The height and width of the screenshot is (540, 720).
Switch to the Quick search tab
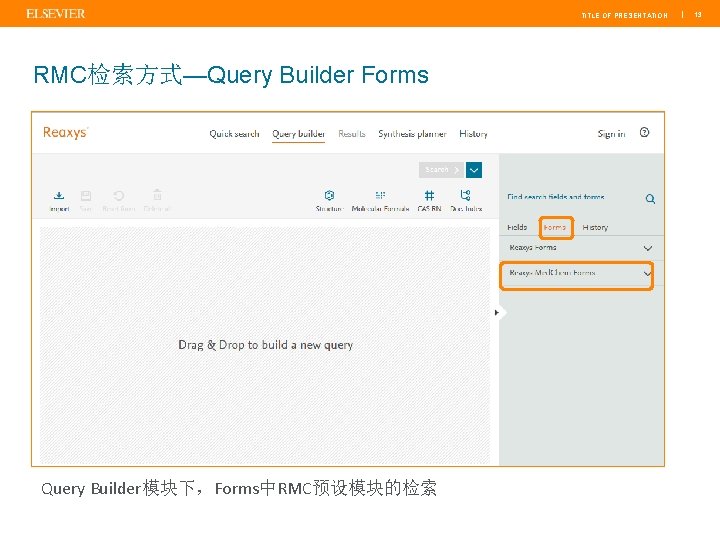click(x=234, y=134)
